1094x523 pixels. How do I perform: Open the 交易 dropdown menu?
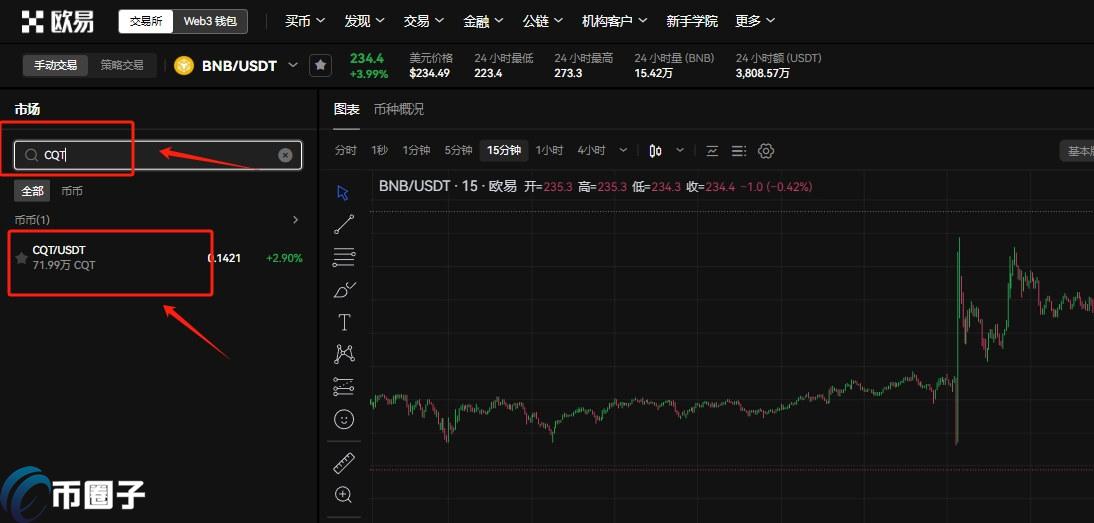tap(424, 22)
